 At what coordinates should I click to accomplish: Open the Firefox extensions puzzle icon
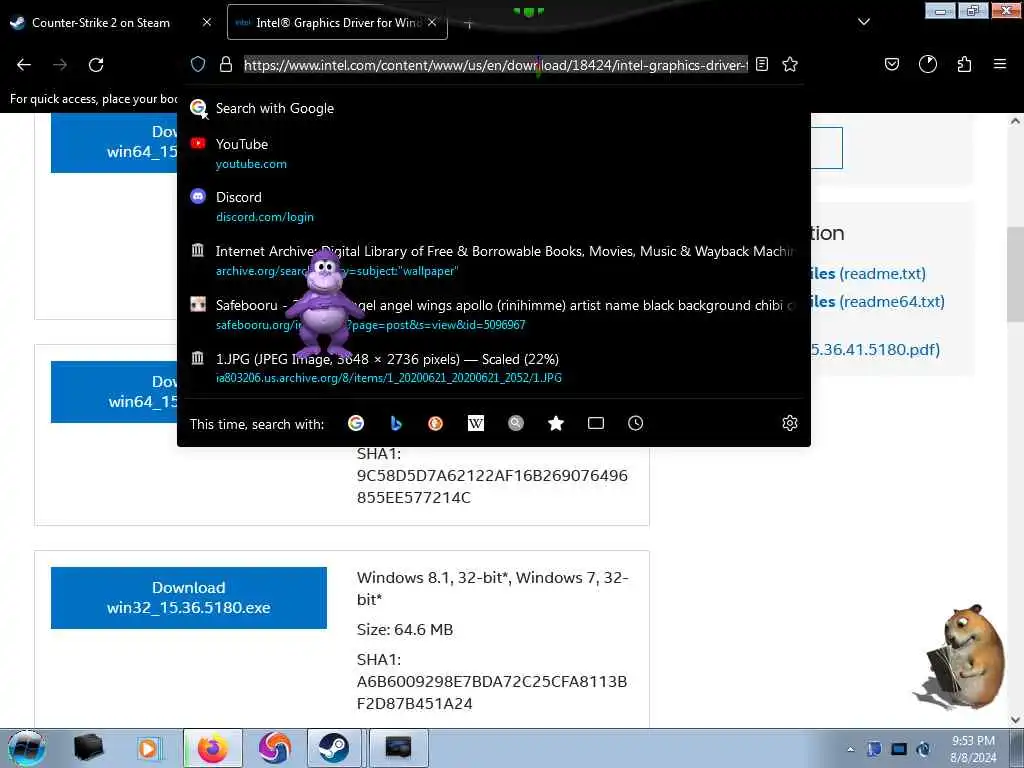pos(964,64)
